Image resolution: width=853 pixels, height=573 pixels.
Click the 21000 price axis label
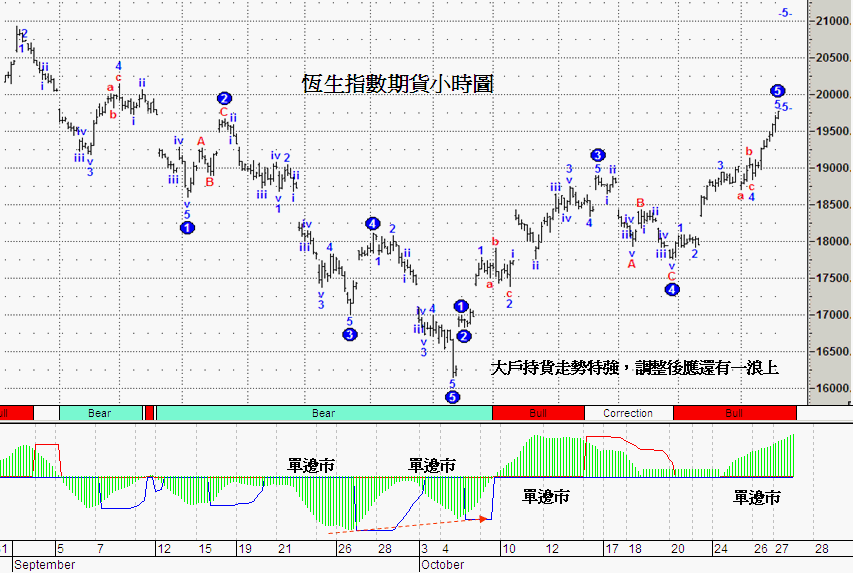(833, 21)
